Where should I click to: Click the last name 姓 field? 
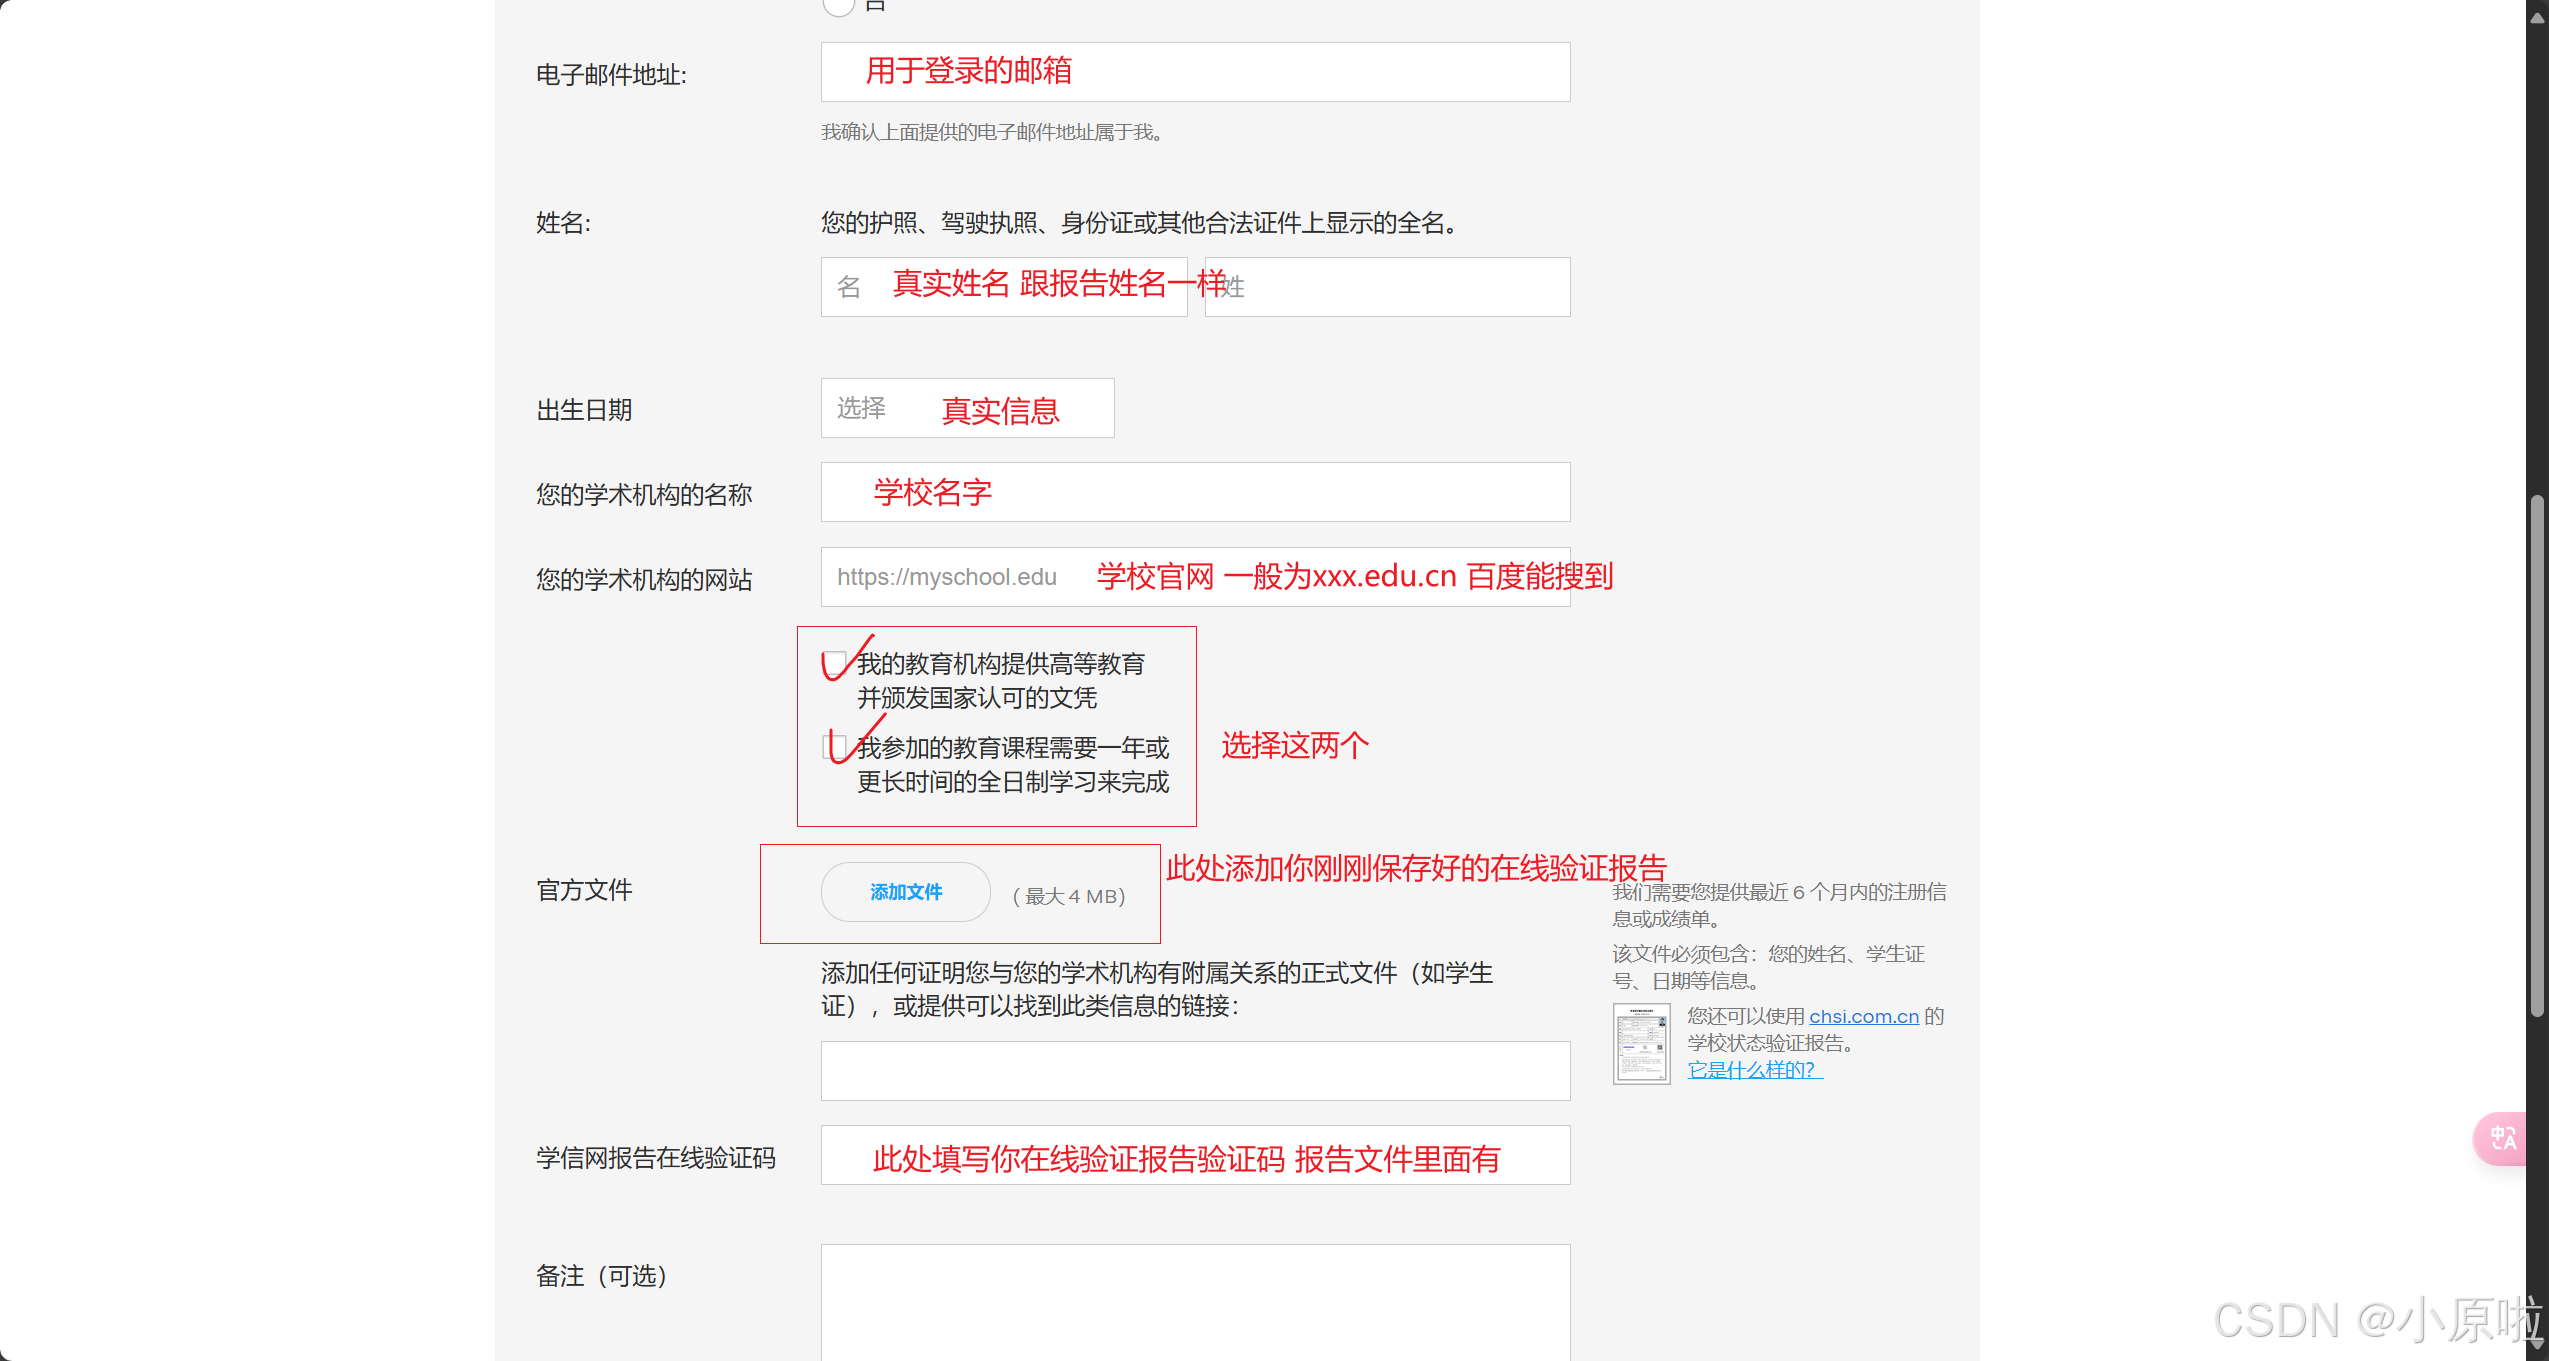click(x=1386, y=287)
